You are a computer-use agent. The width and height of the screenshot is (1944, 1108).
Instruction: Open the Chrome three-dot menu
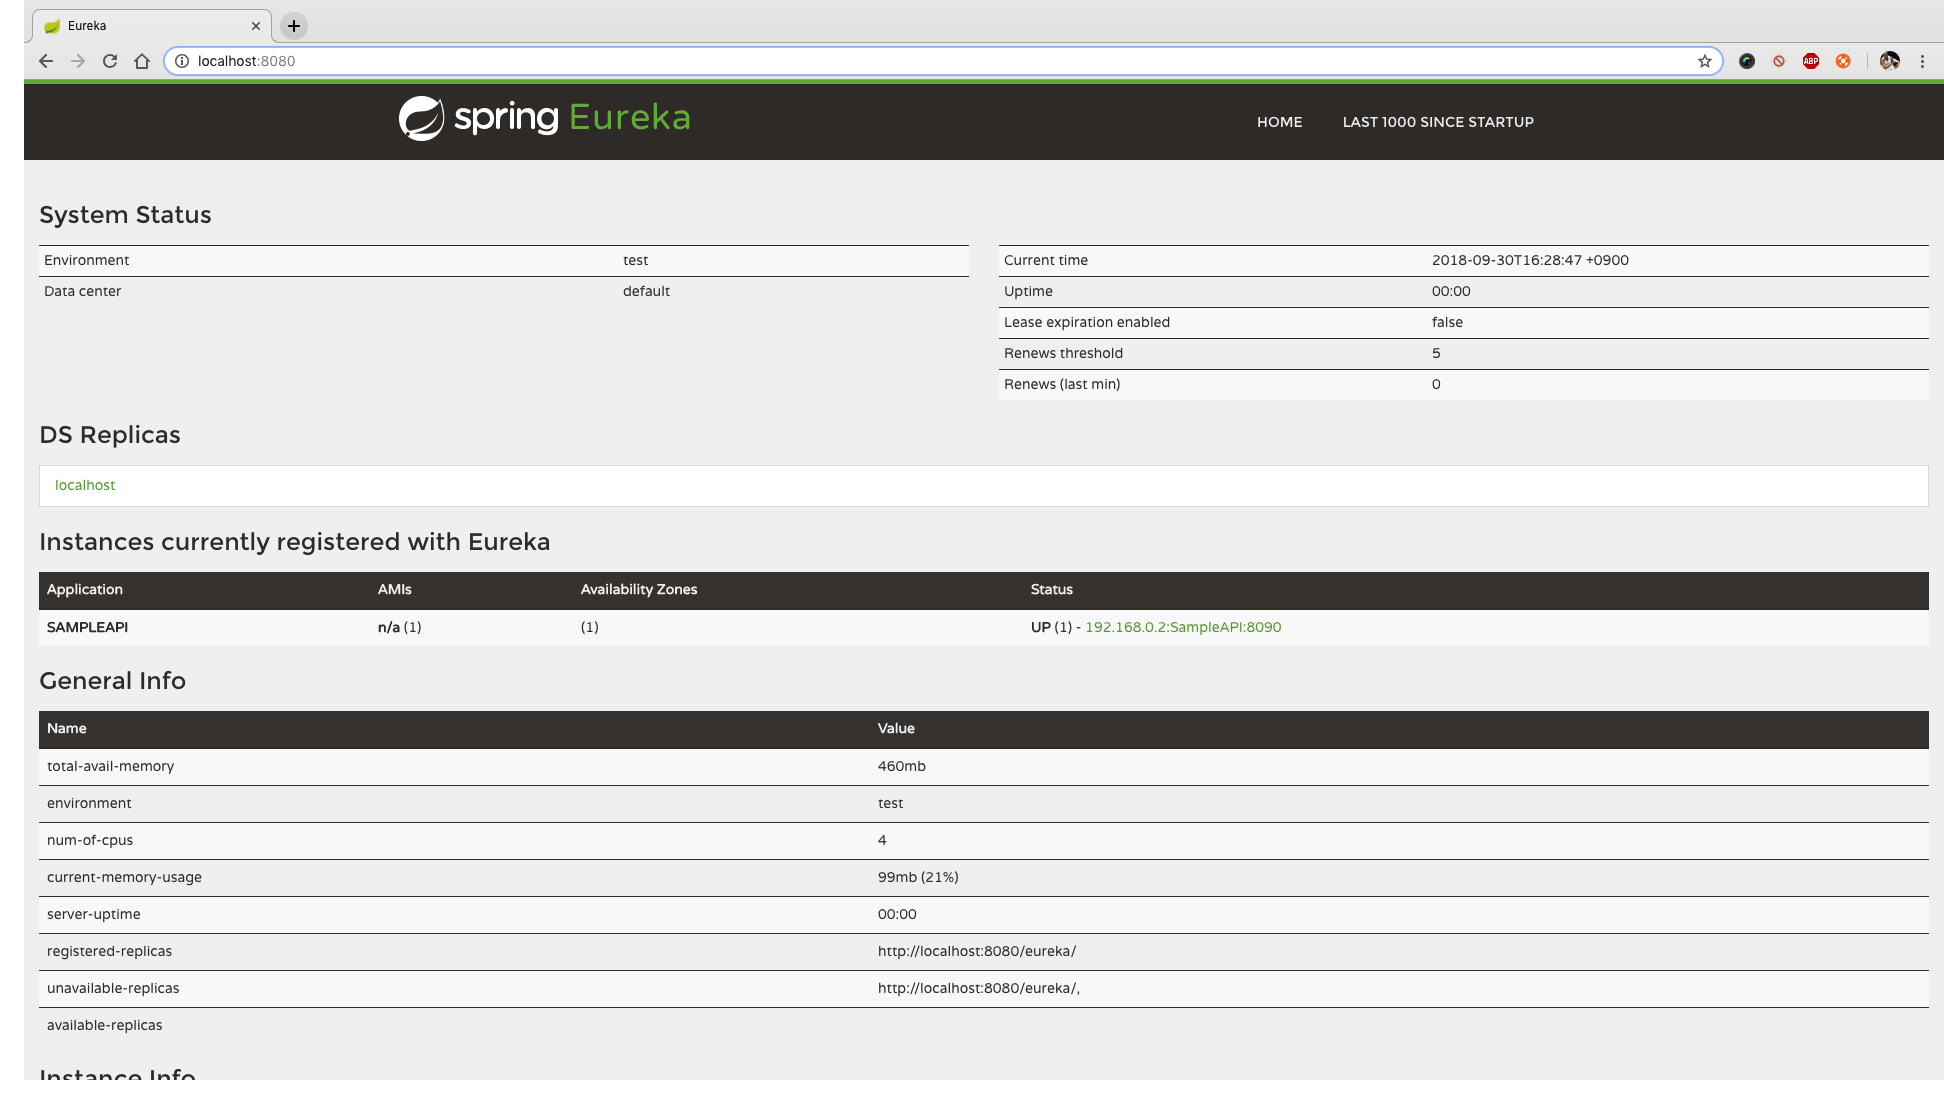click(1922, 61)
